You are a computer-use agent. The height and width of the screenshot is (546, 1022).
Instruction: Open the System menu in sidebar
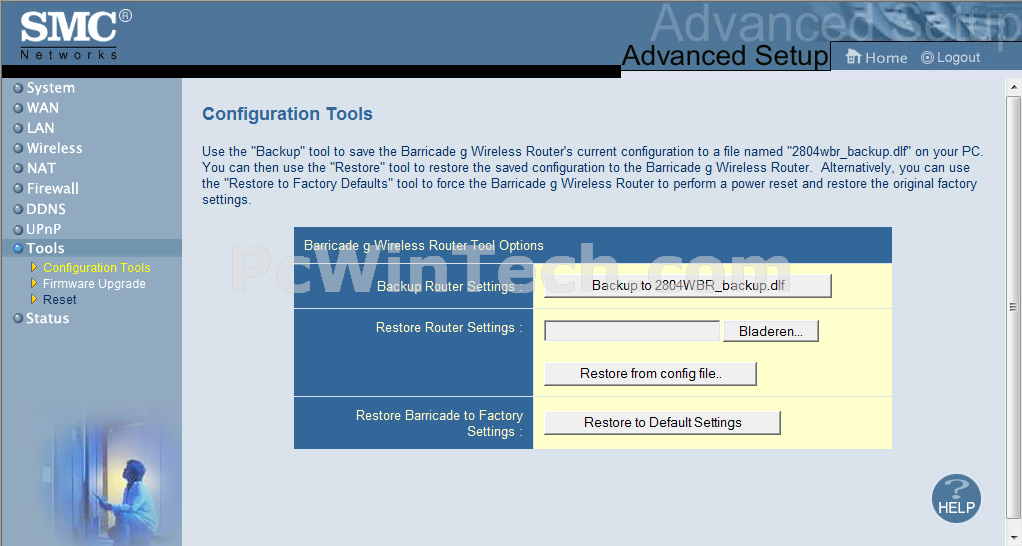tap(51, 87)
